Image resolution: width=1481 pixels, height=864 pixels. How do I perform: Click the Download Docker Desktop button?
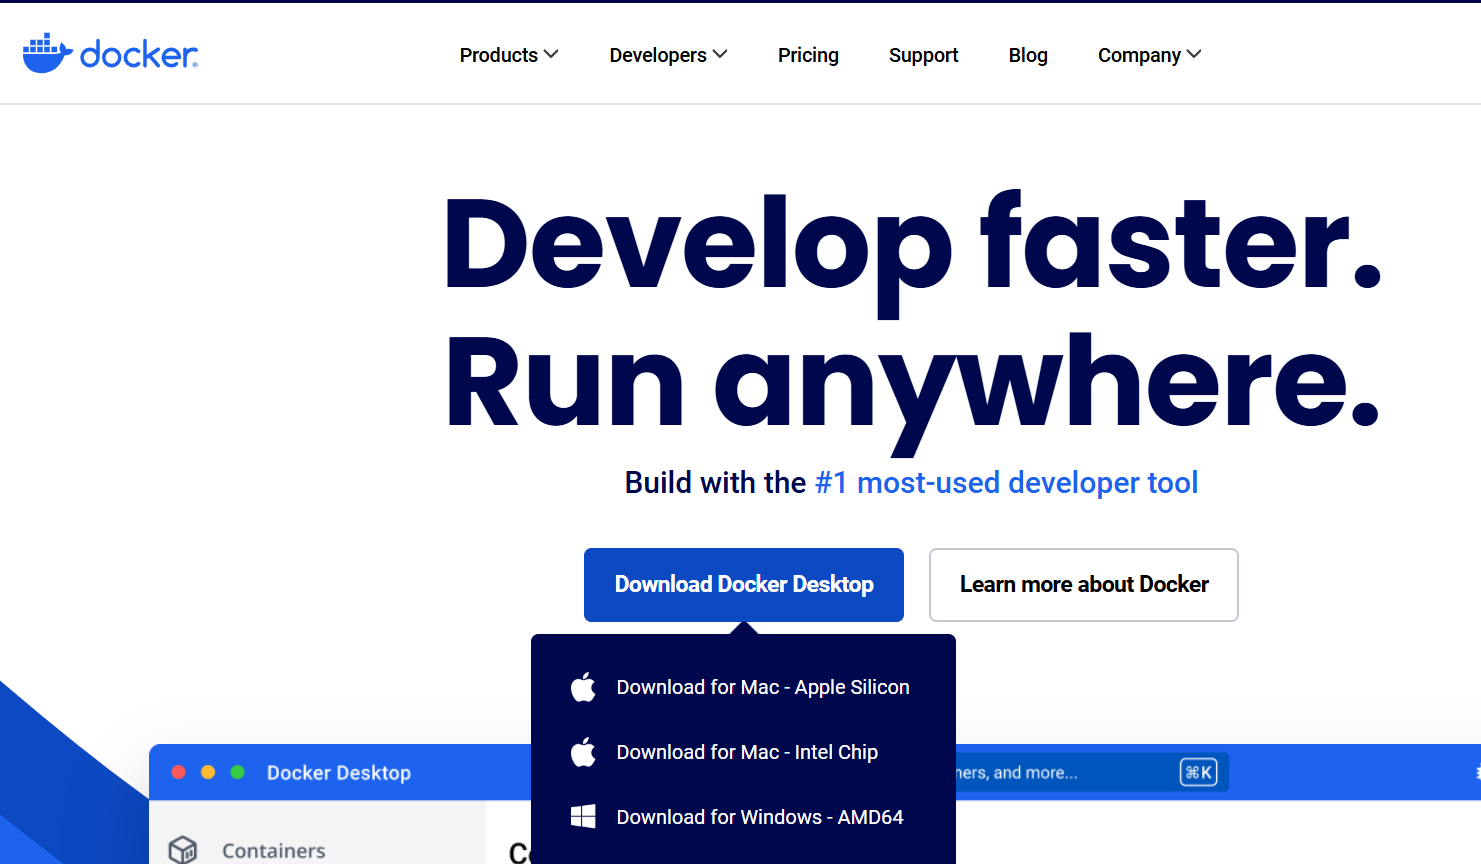click(x=744, y=585)
